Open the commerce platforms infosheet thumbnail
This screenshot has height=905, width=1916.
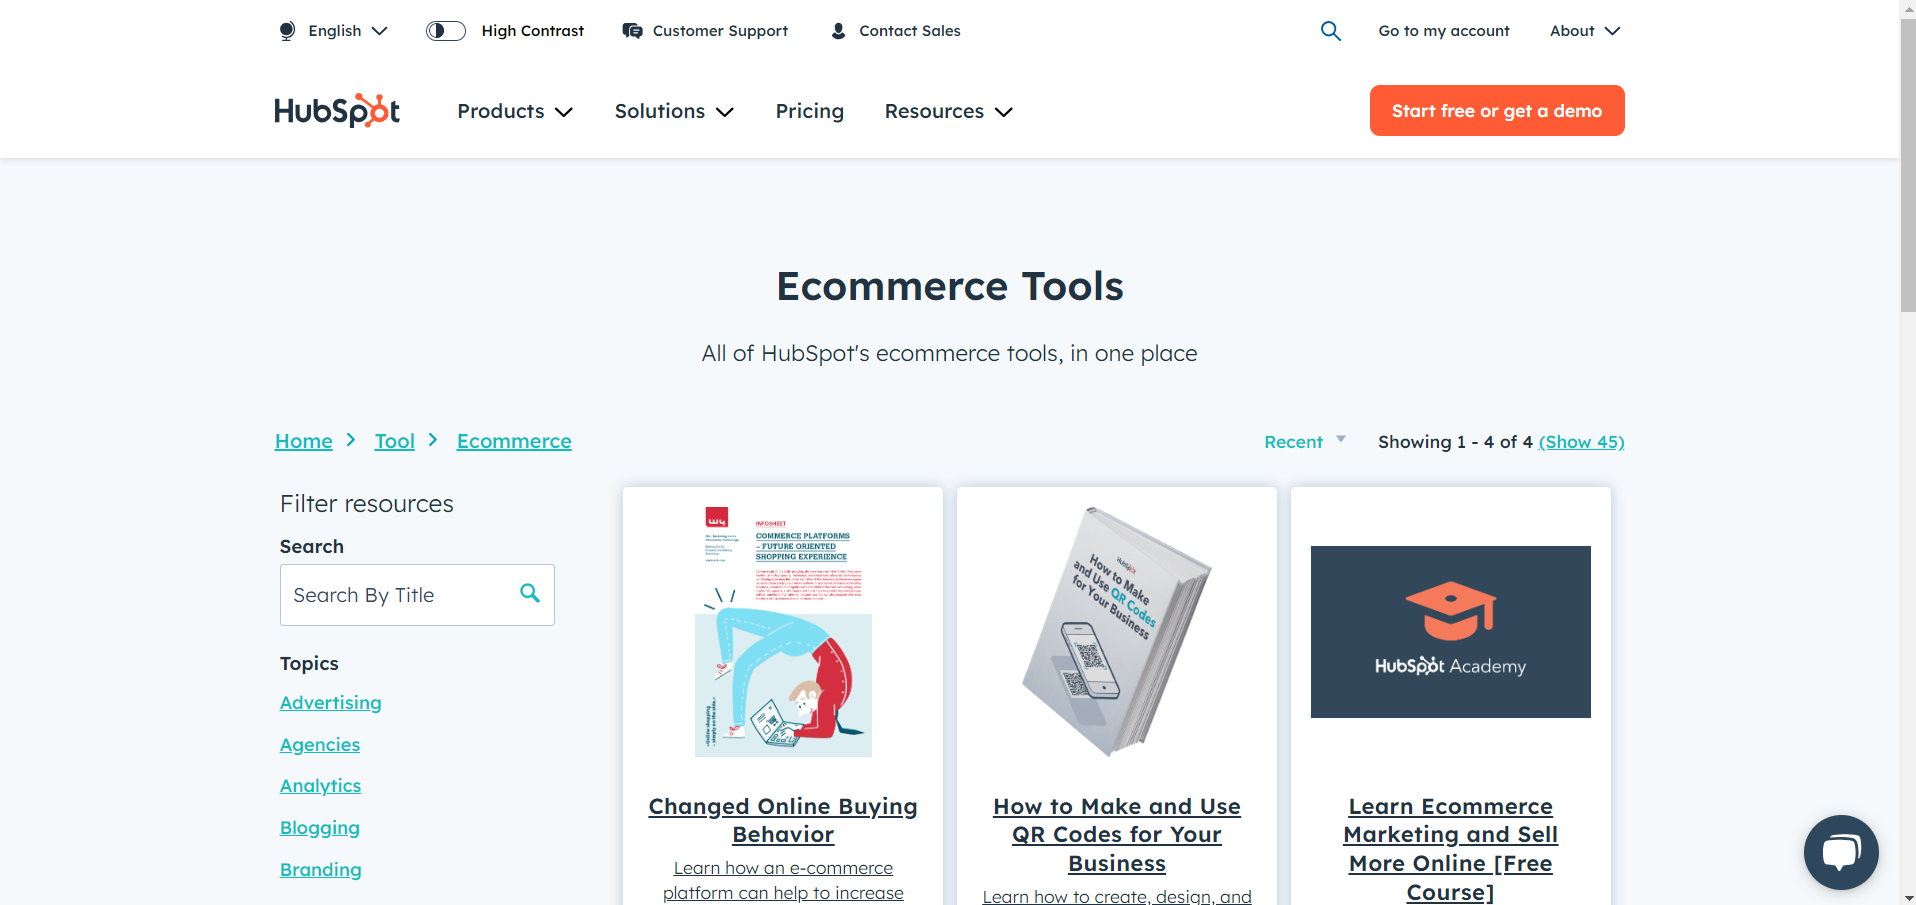(783, 631)
